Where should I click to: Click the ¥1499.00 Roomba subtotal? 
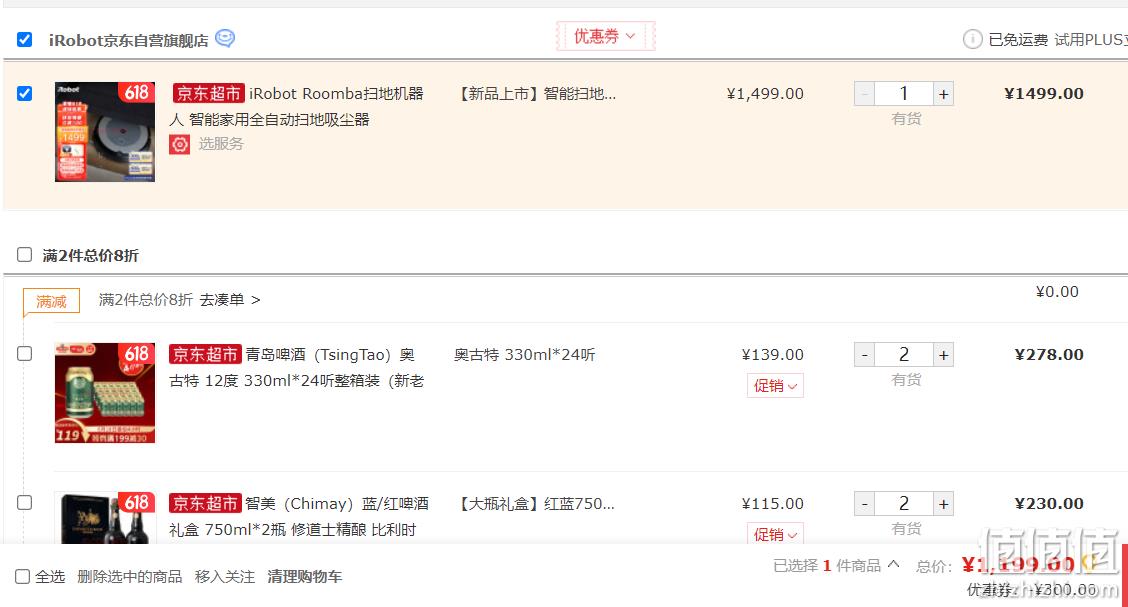coord(1044,93)
